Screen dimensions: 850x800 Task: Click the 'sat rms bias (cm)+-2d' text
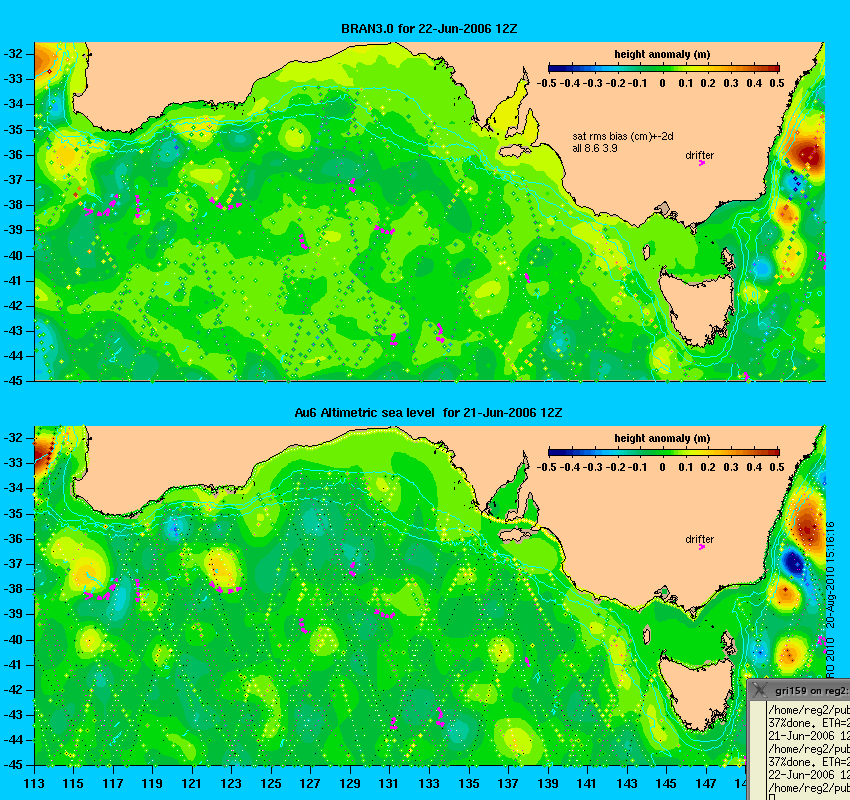[623, 137]
